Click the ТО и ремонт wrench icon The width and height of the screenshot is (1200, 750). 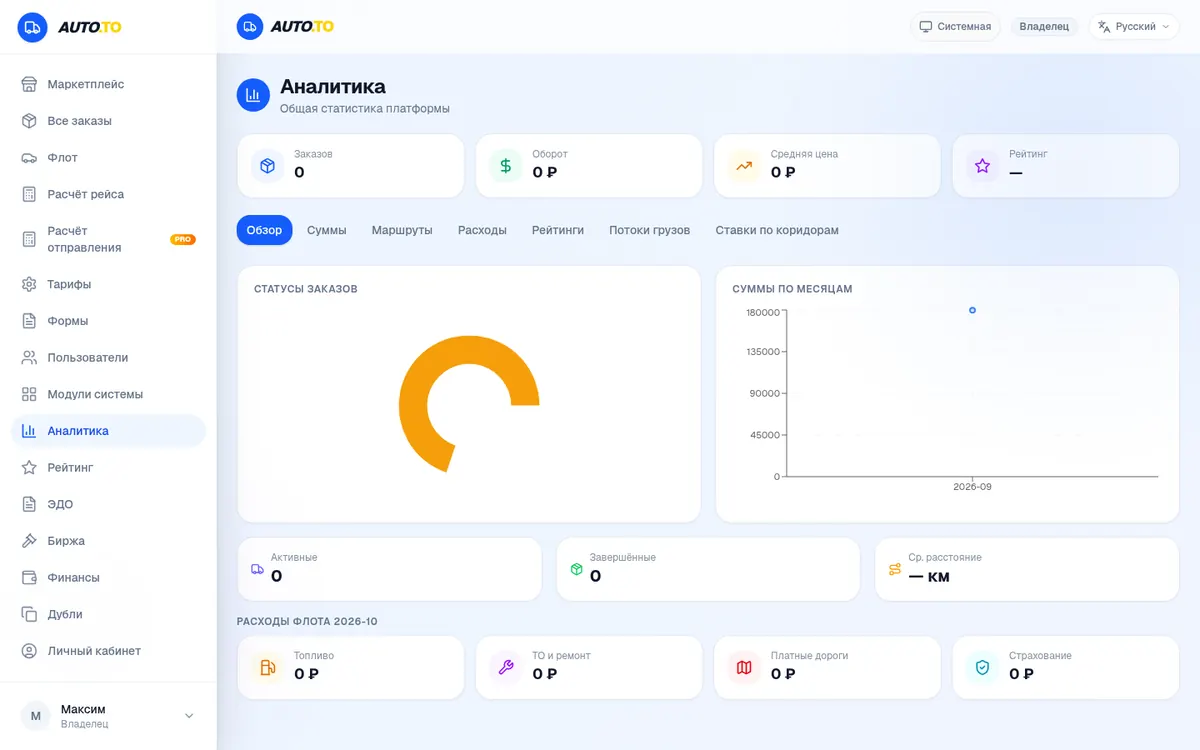[x=506, y=667]
